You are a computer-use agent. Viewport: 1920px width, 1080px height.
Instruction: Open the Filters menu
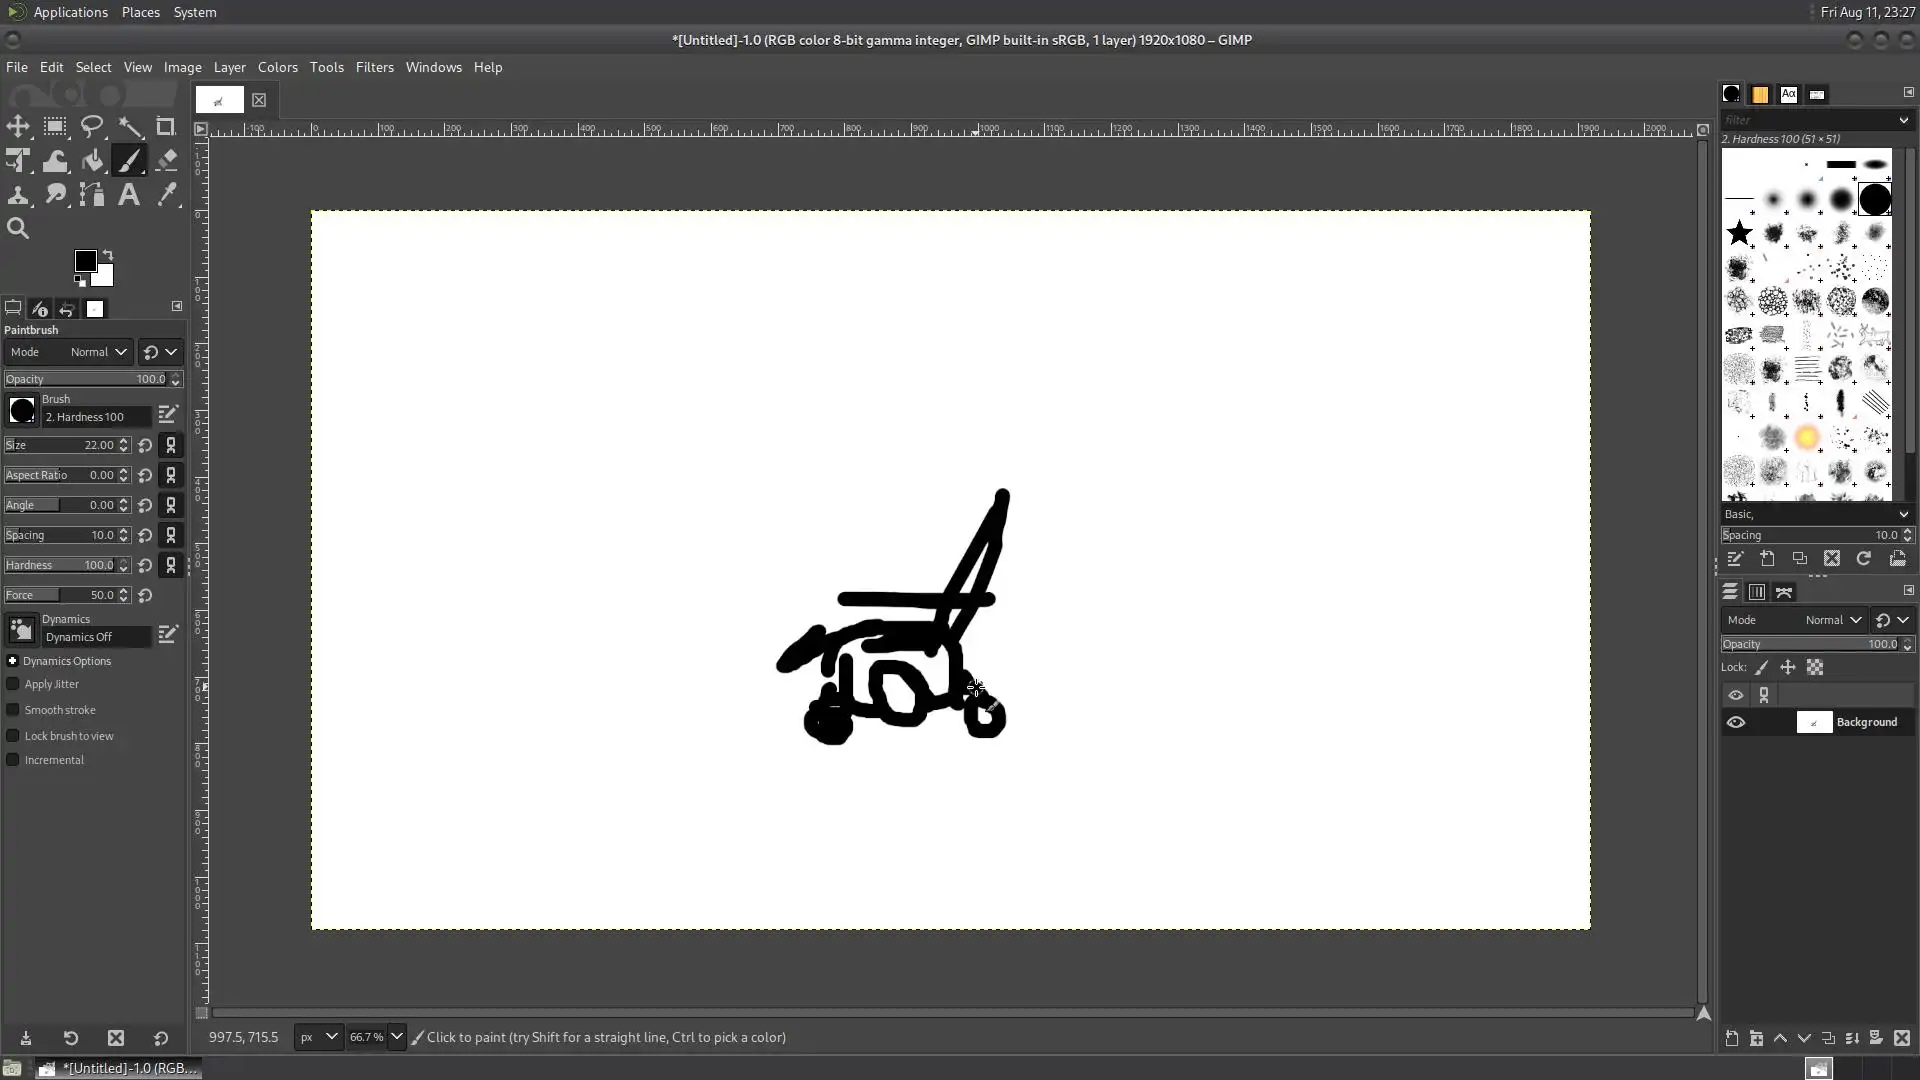click(x=374, y=67)
